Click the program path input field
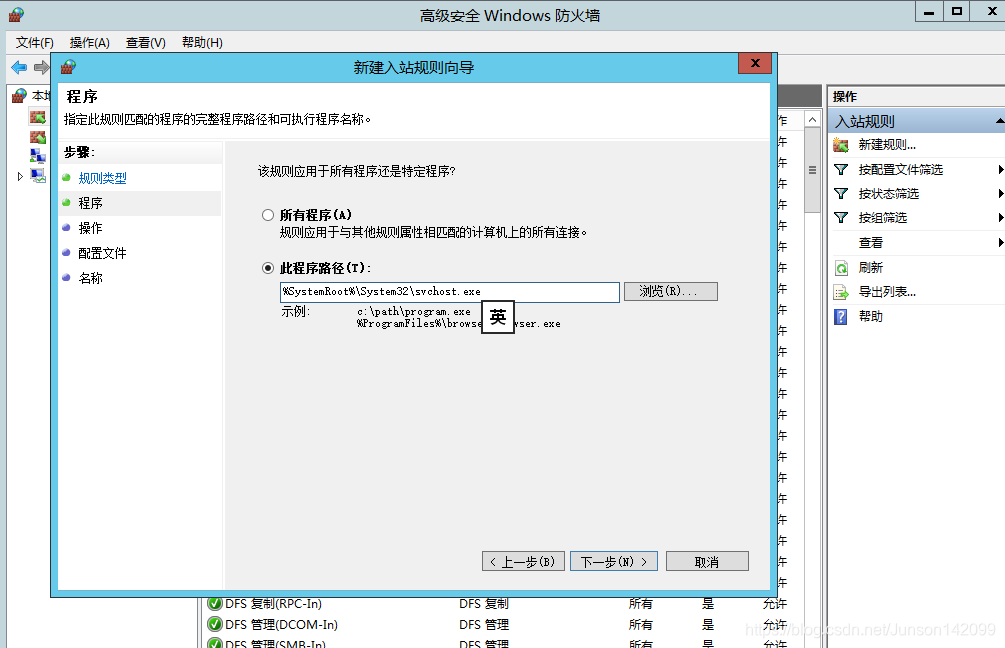Image resolution: width=1005 pixels, height=648 pixels. pos(450,292)
